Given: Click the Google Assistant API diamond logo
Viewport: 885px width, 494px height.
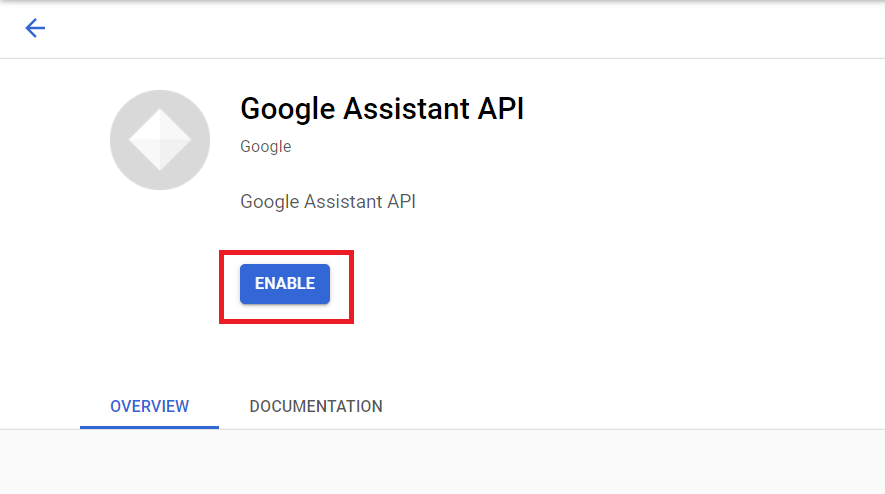Looking at the screenshot, I should click(x=160, y=140).
